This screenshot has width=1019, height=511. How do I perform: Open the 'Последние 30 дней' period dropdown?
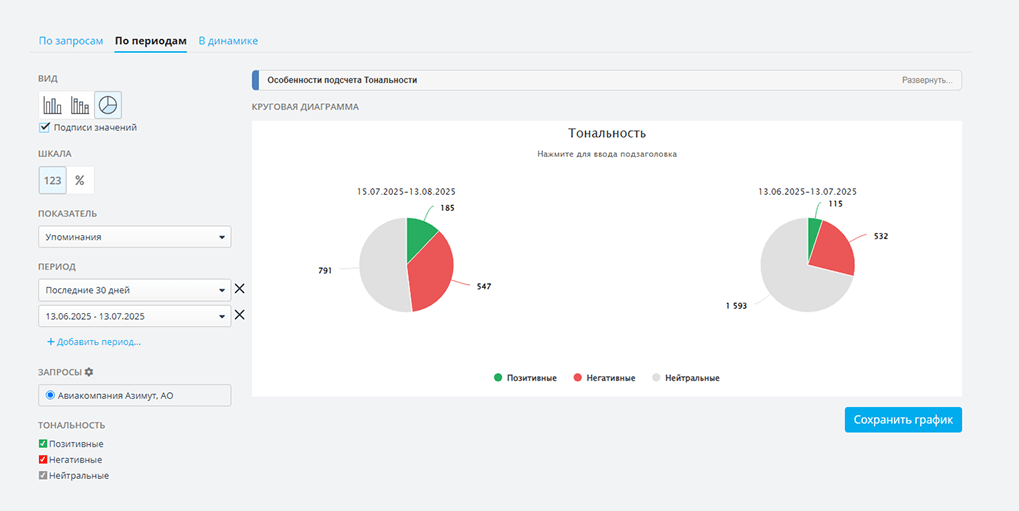pyautogui.click(x=134, y=290)
